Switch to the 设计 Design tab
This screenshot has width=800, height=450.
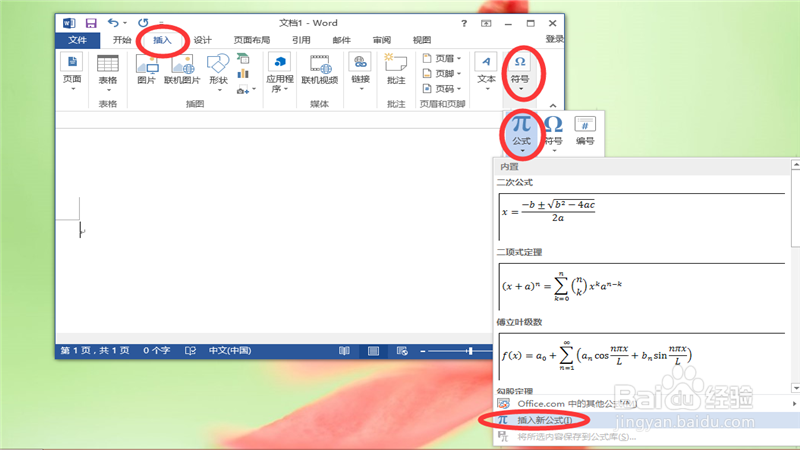203,40
